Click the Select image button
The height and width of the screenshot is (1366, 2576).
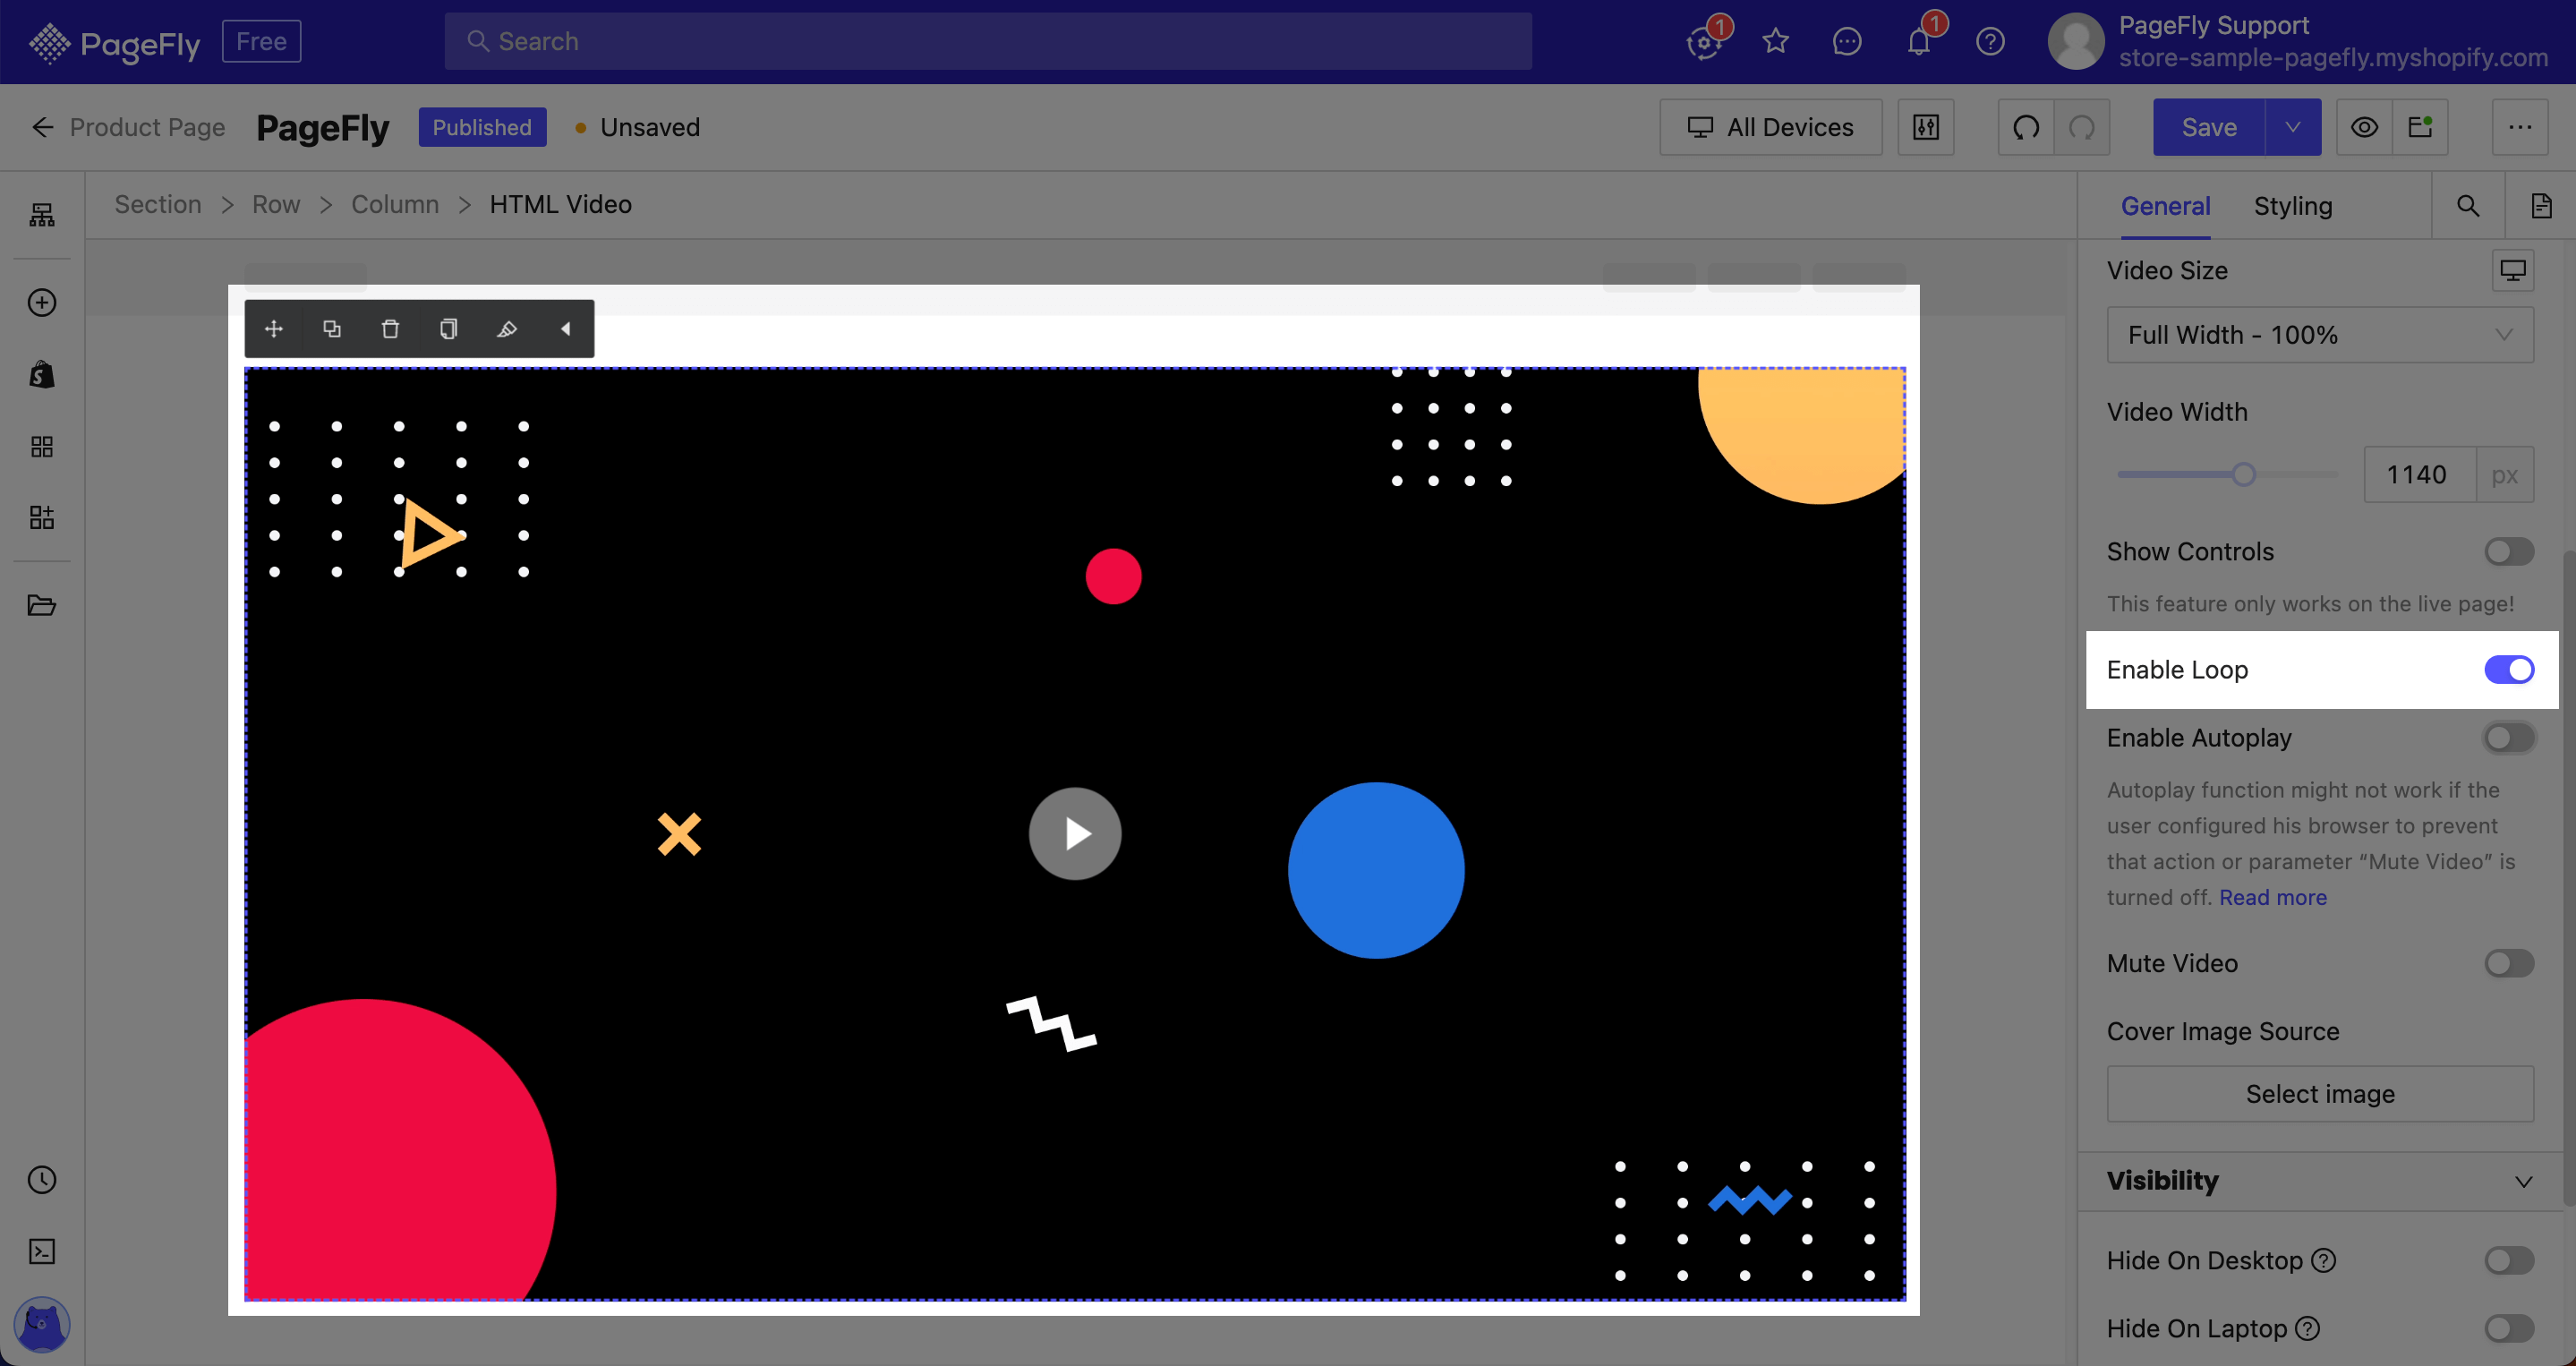point(2320,1094)
